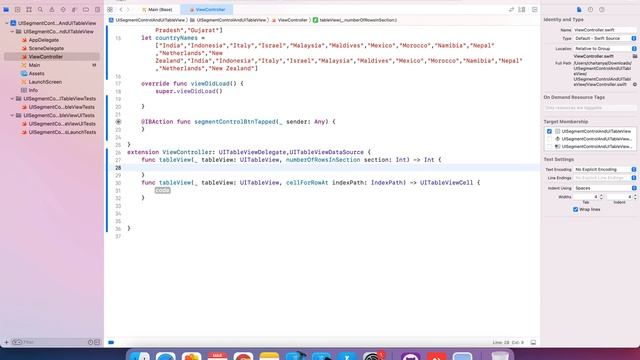Open Photos app in the Dock
Viewport: 640px width, 360px height.
point(191,356)
